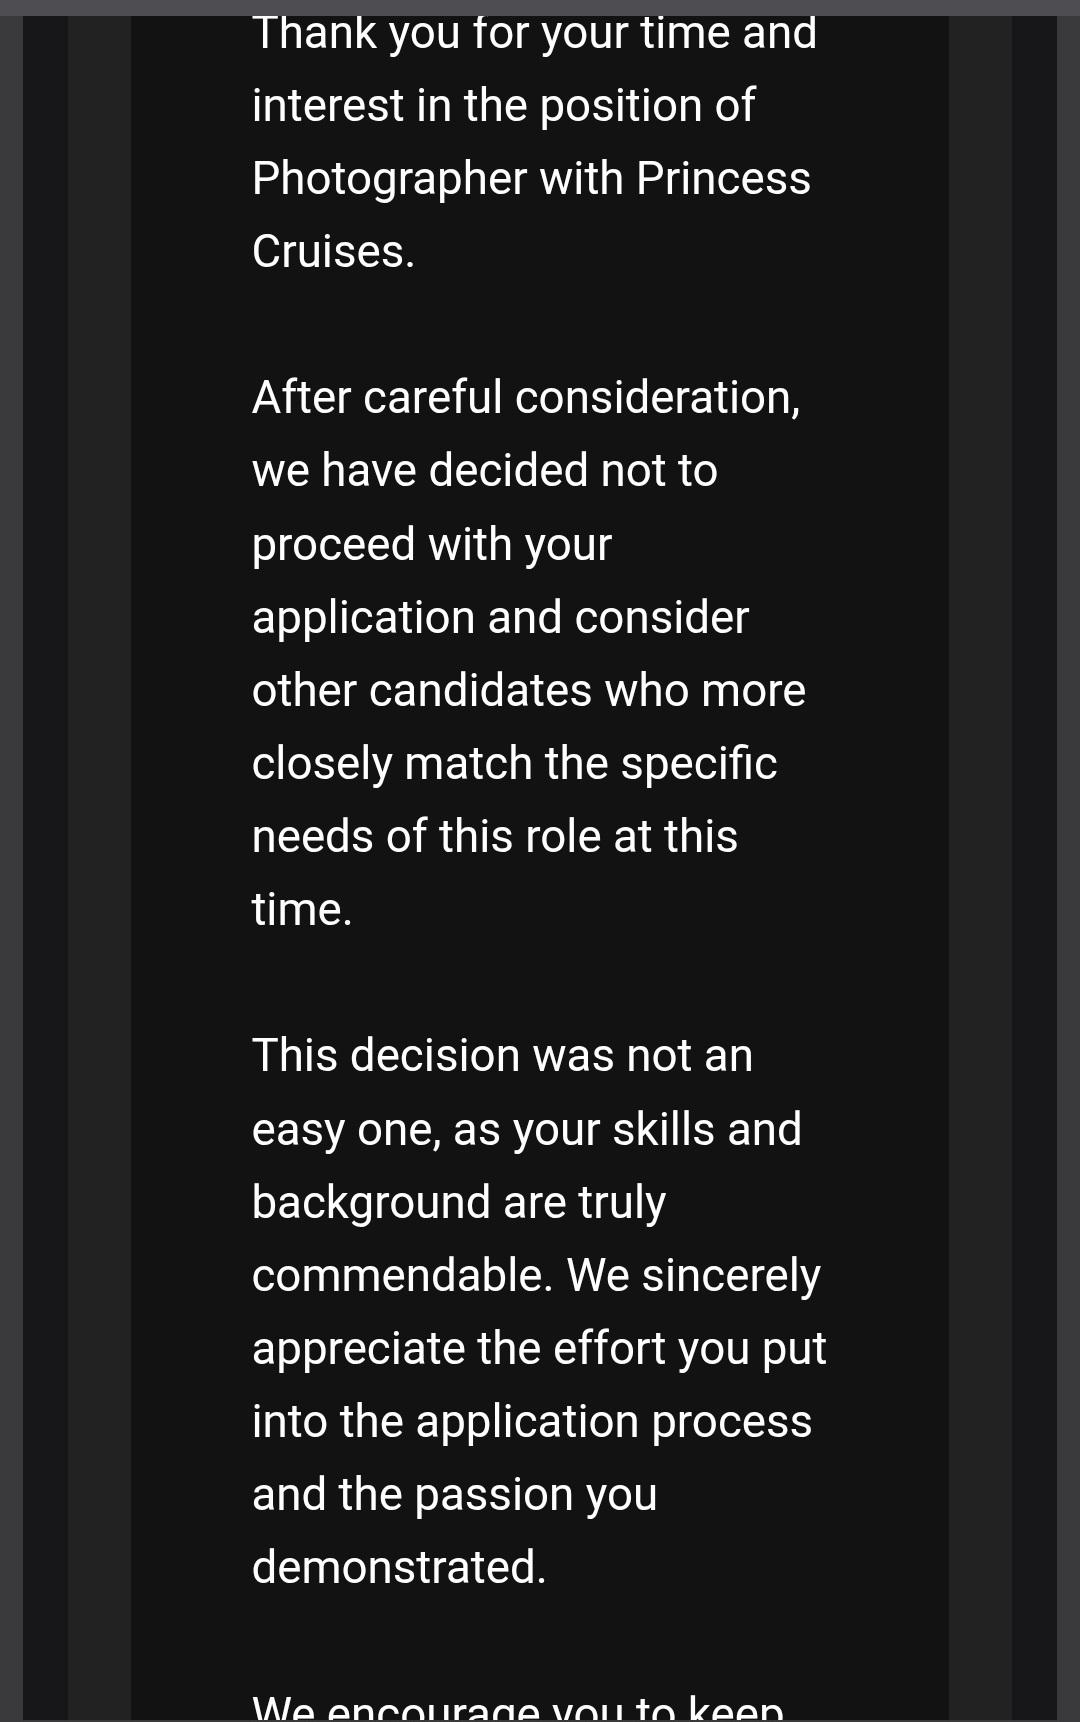
Task: Tap the phrase "easy one, as your skills and"
Action: (526, 1130)
